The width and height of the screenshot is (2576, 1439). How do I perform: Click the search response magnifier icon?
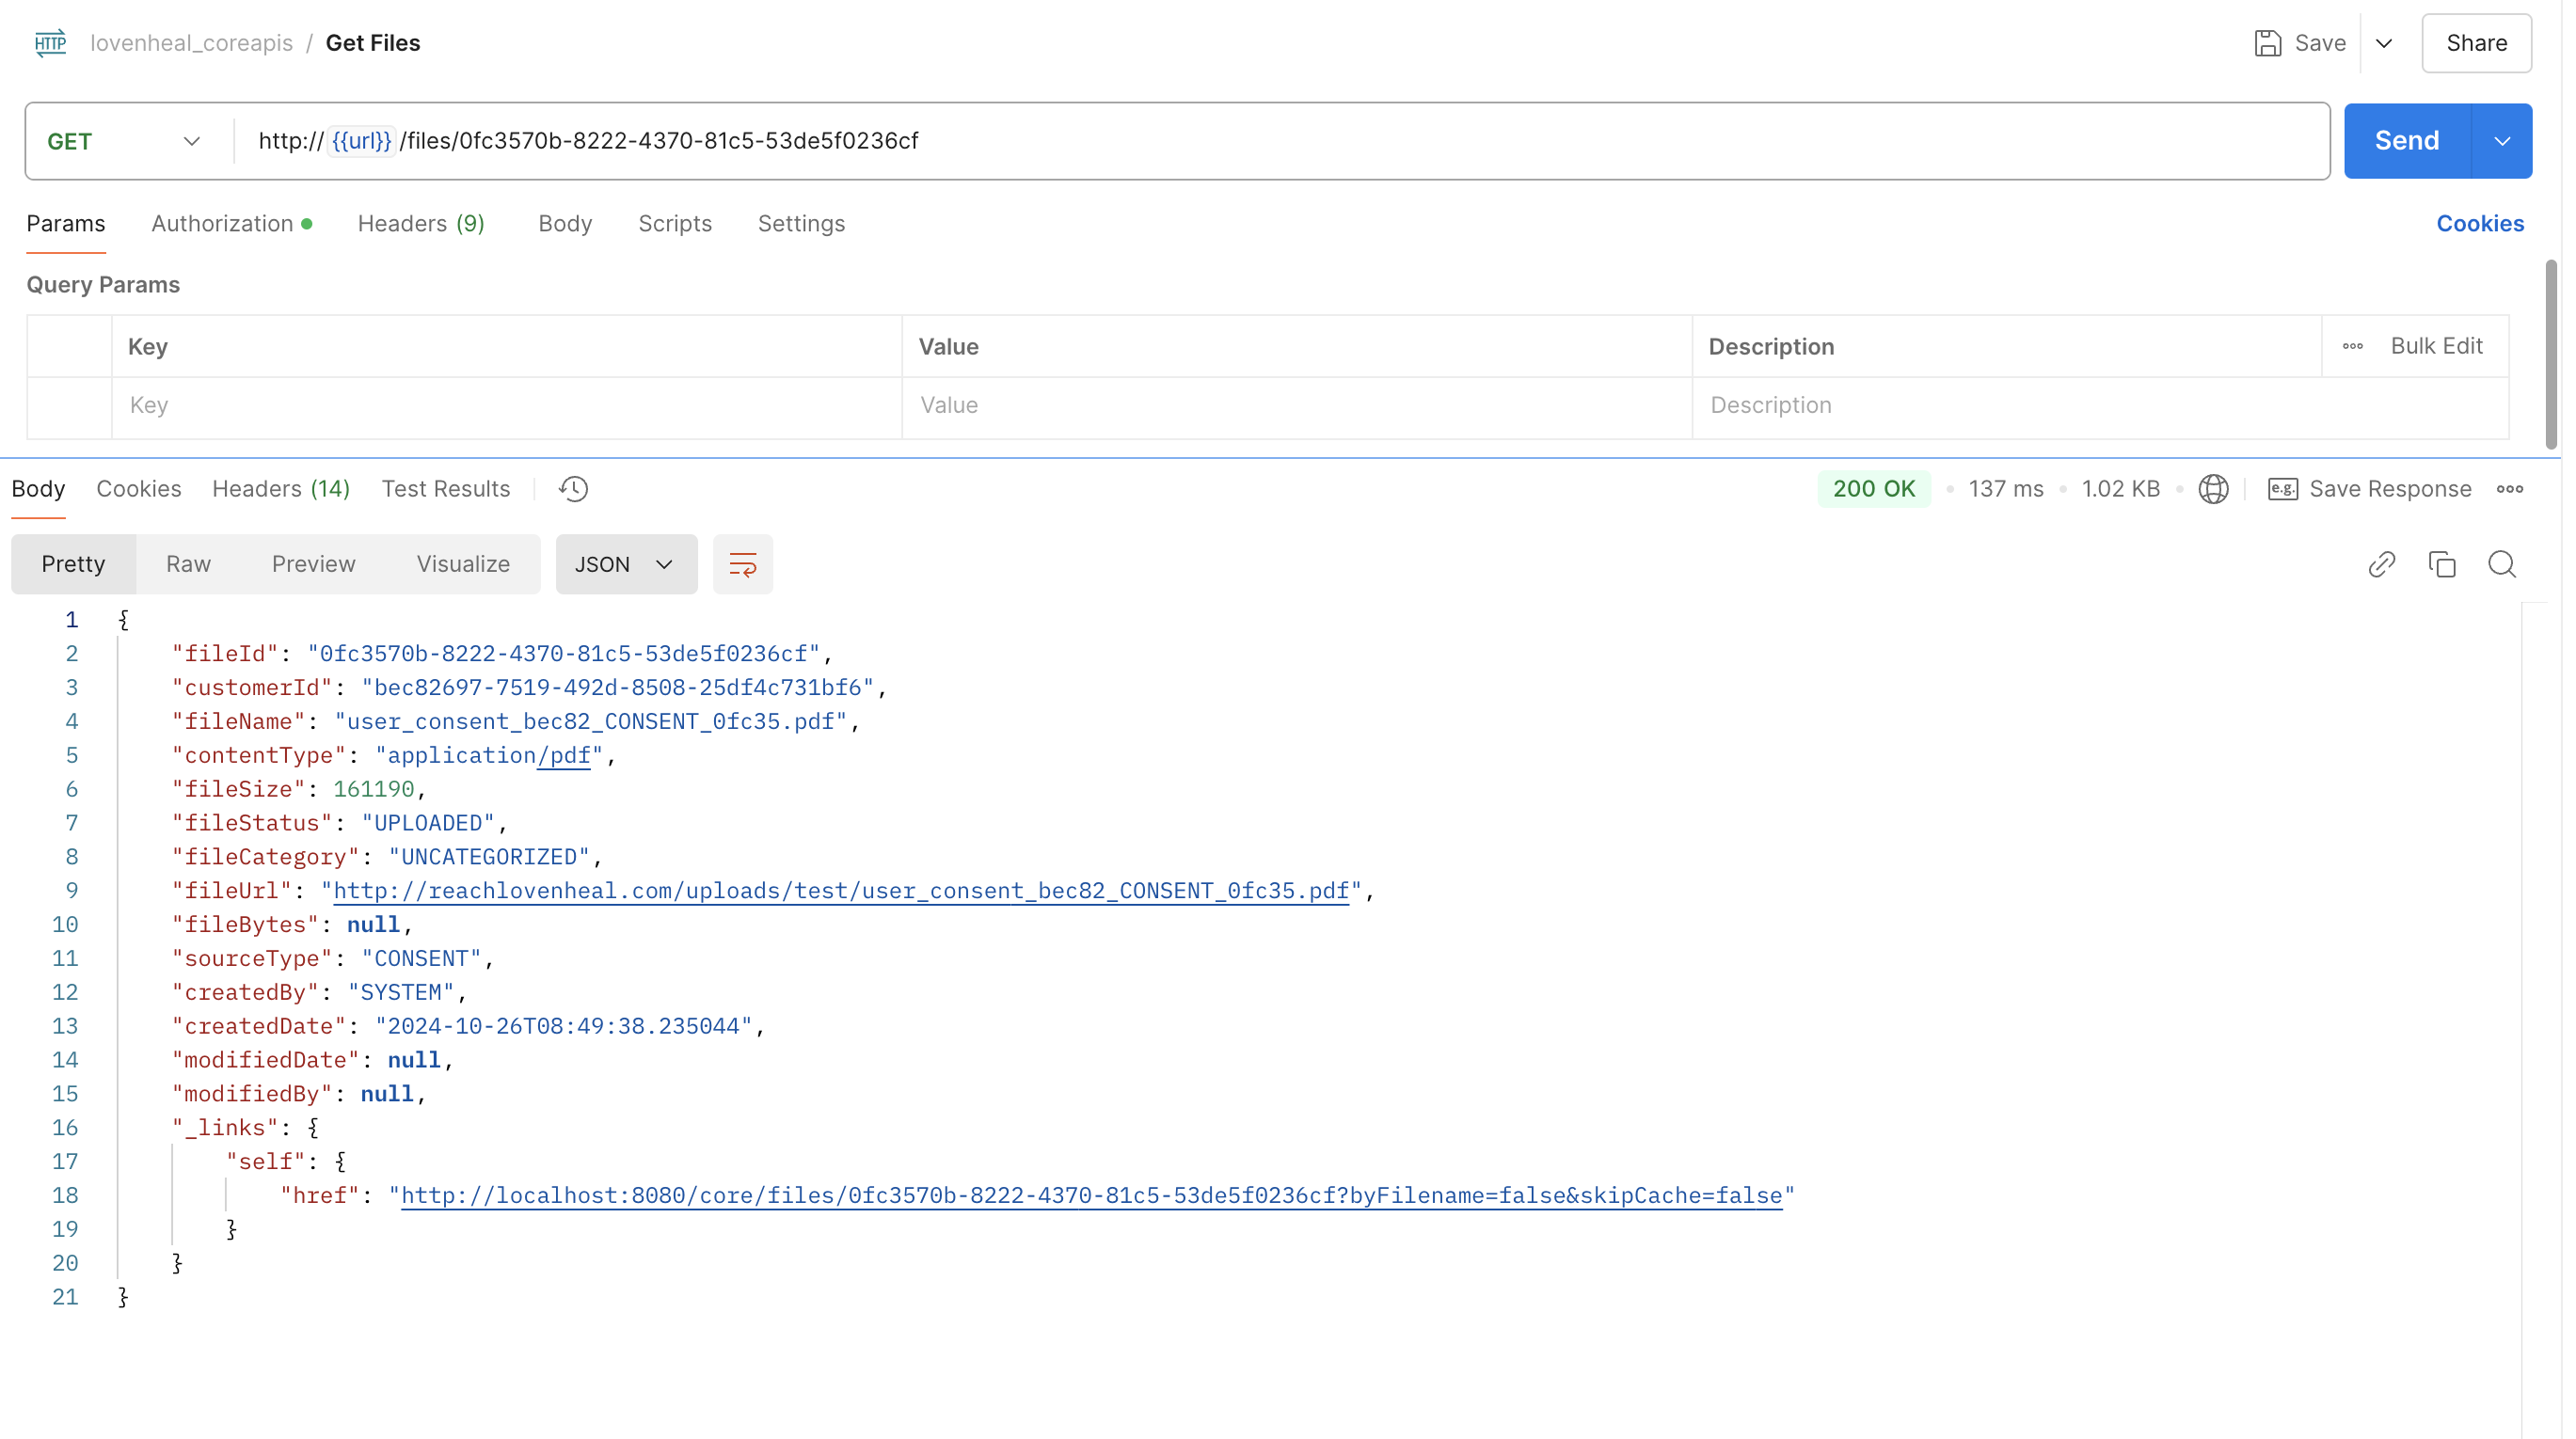coord(2501,565)
